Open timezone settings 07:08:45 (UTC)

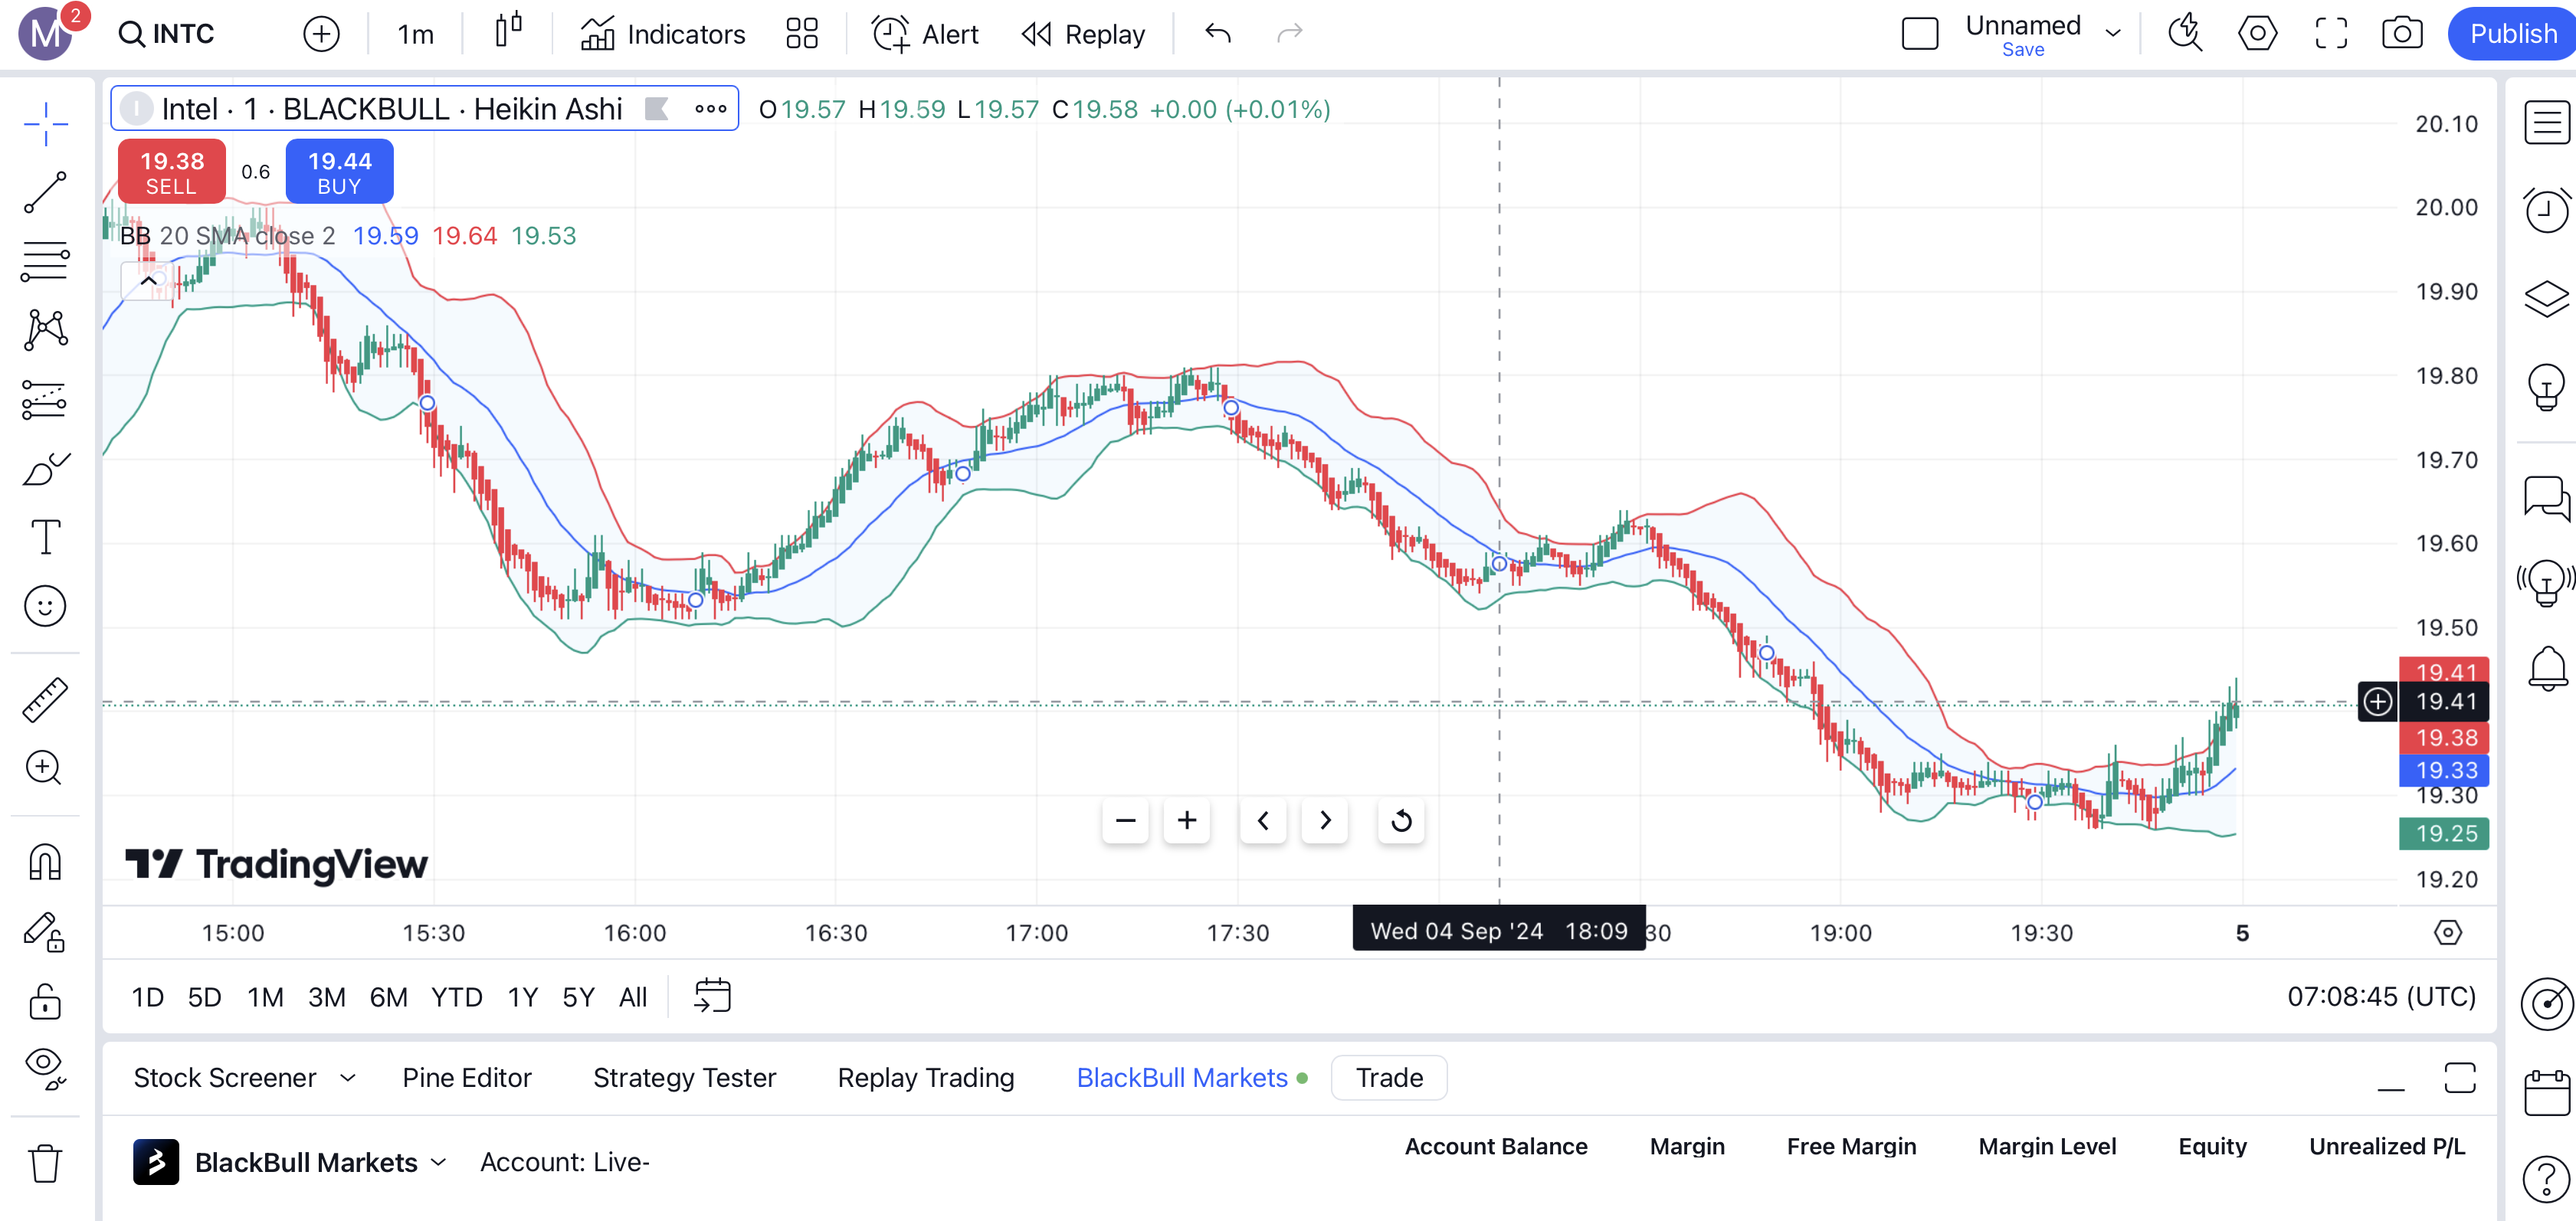[x=2381, y=997]
